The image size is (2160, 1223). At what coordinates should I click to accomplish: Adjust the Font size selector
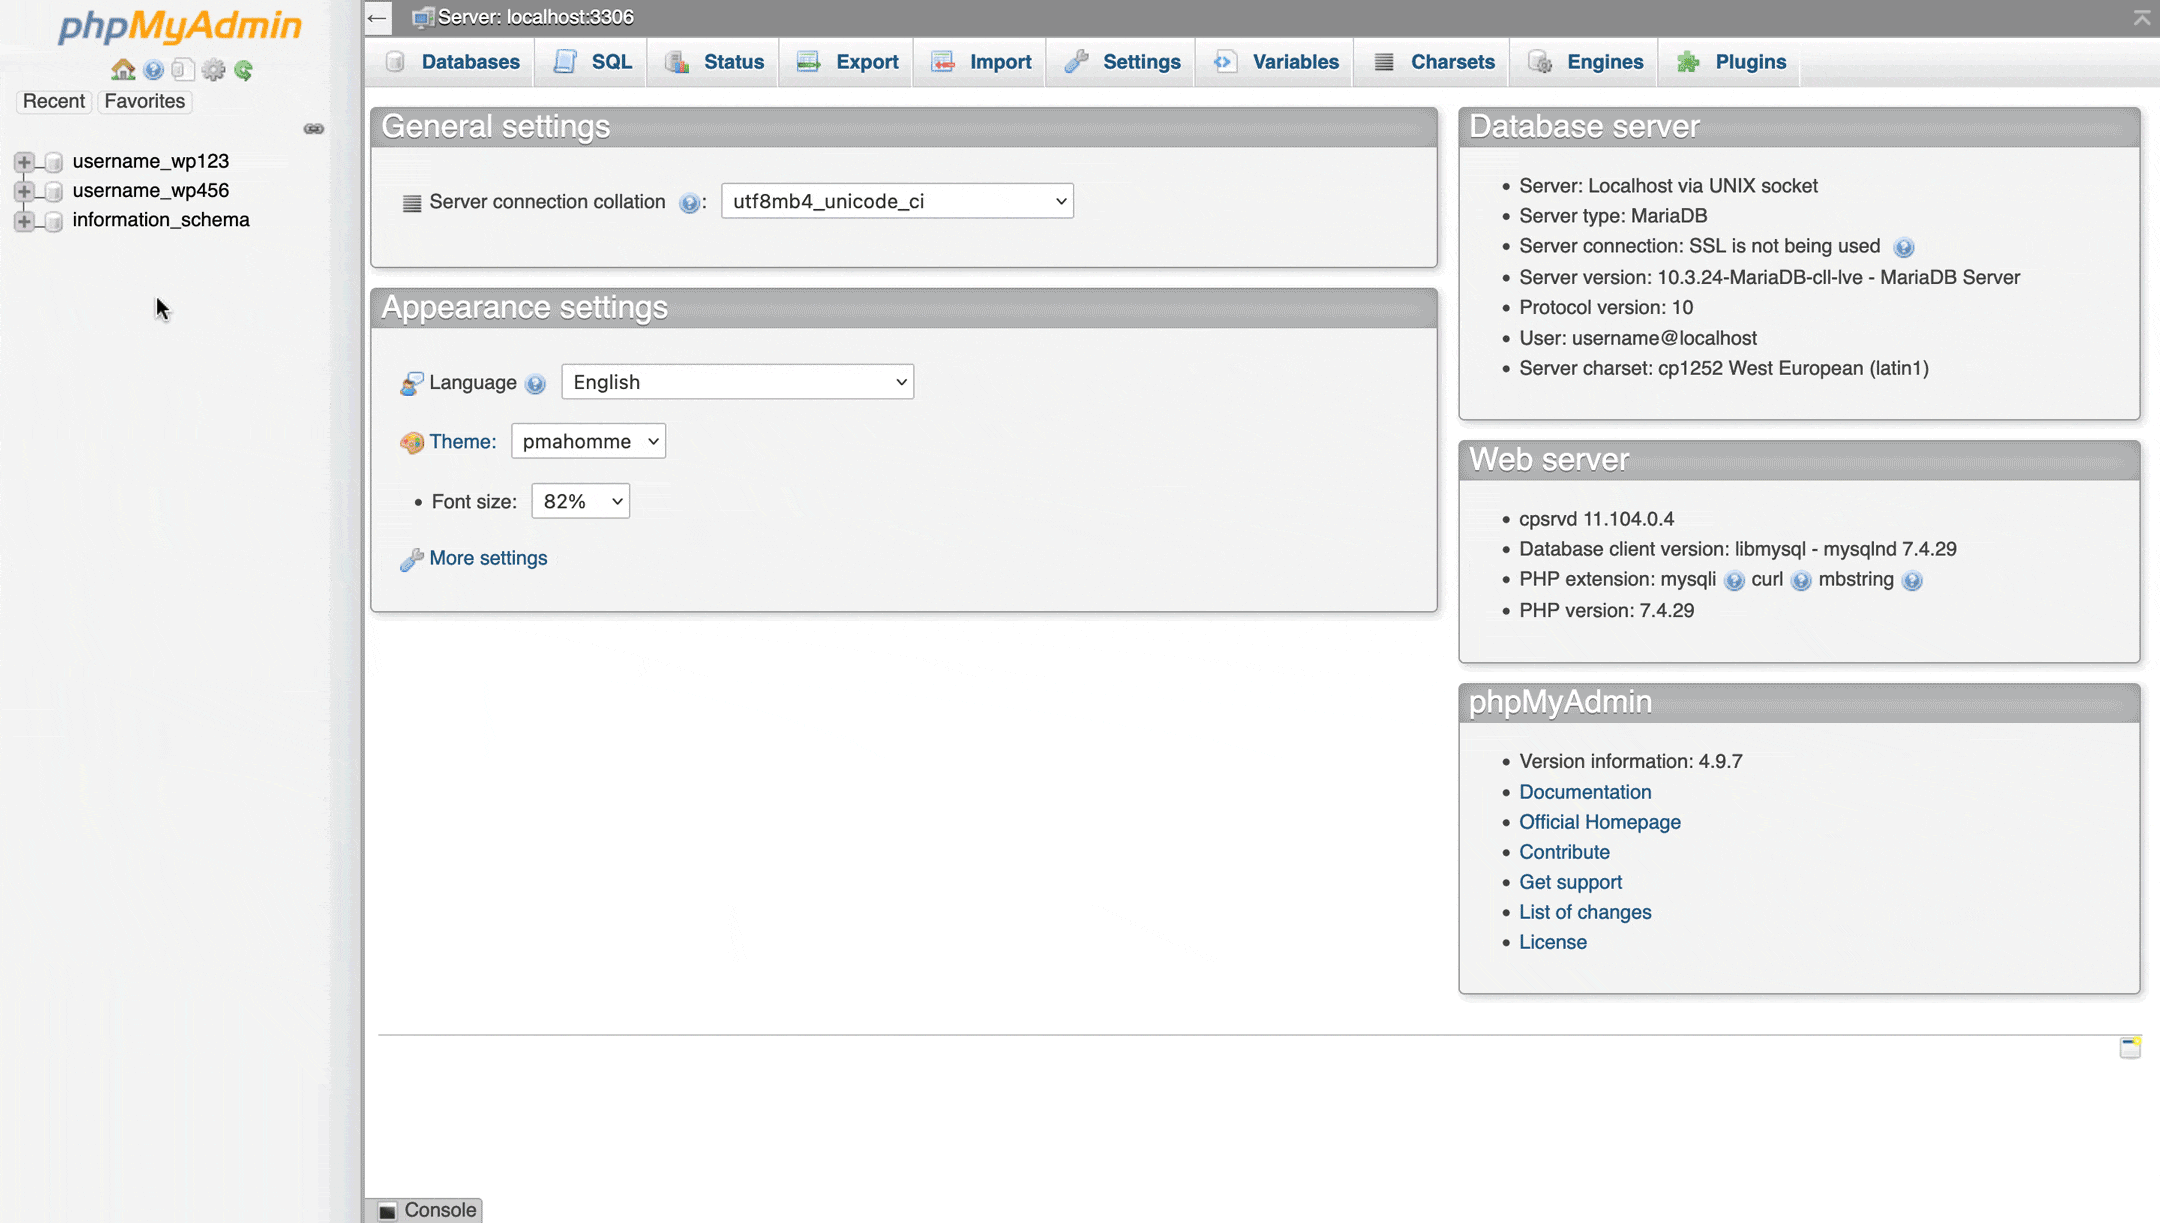(580, 501)
